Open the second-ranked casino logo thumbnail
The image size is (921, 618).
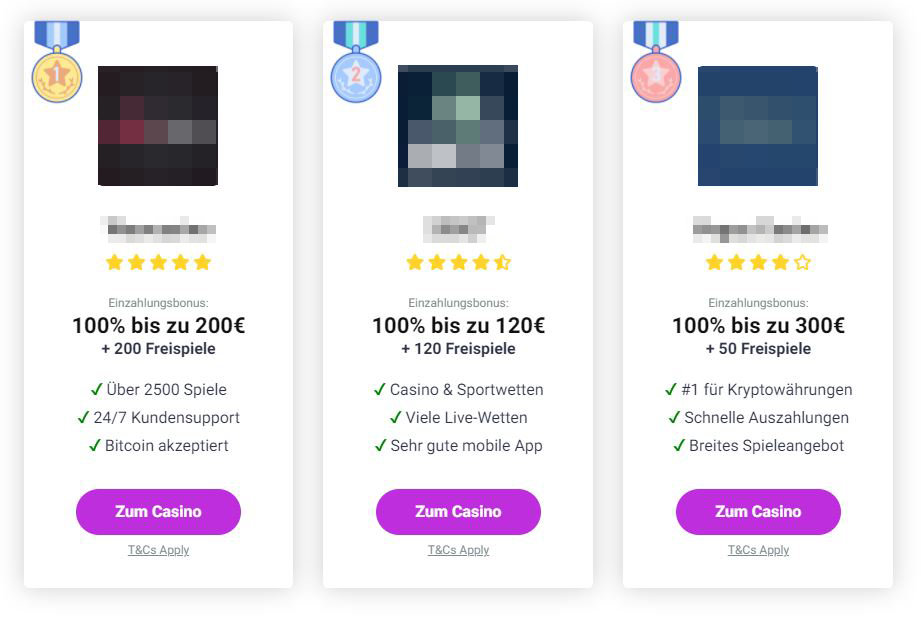pyautogui.click(x=458, y=126)
